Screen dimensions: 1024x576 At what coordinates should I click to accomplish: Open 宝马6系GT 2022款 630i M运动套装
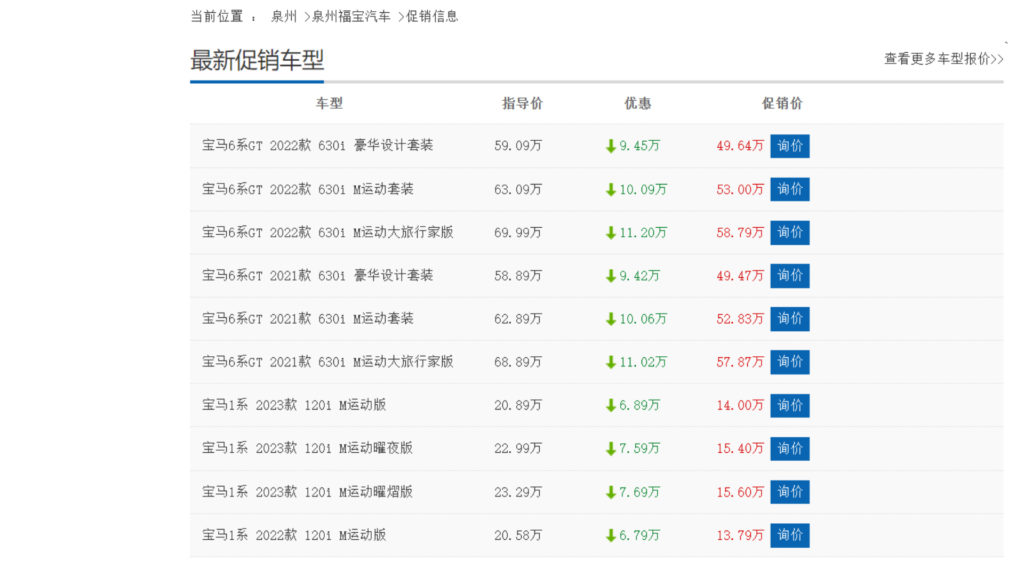(x=308, y=189)
